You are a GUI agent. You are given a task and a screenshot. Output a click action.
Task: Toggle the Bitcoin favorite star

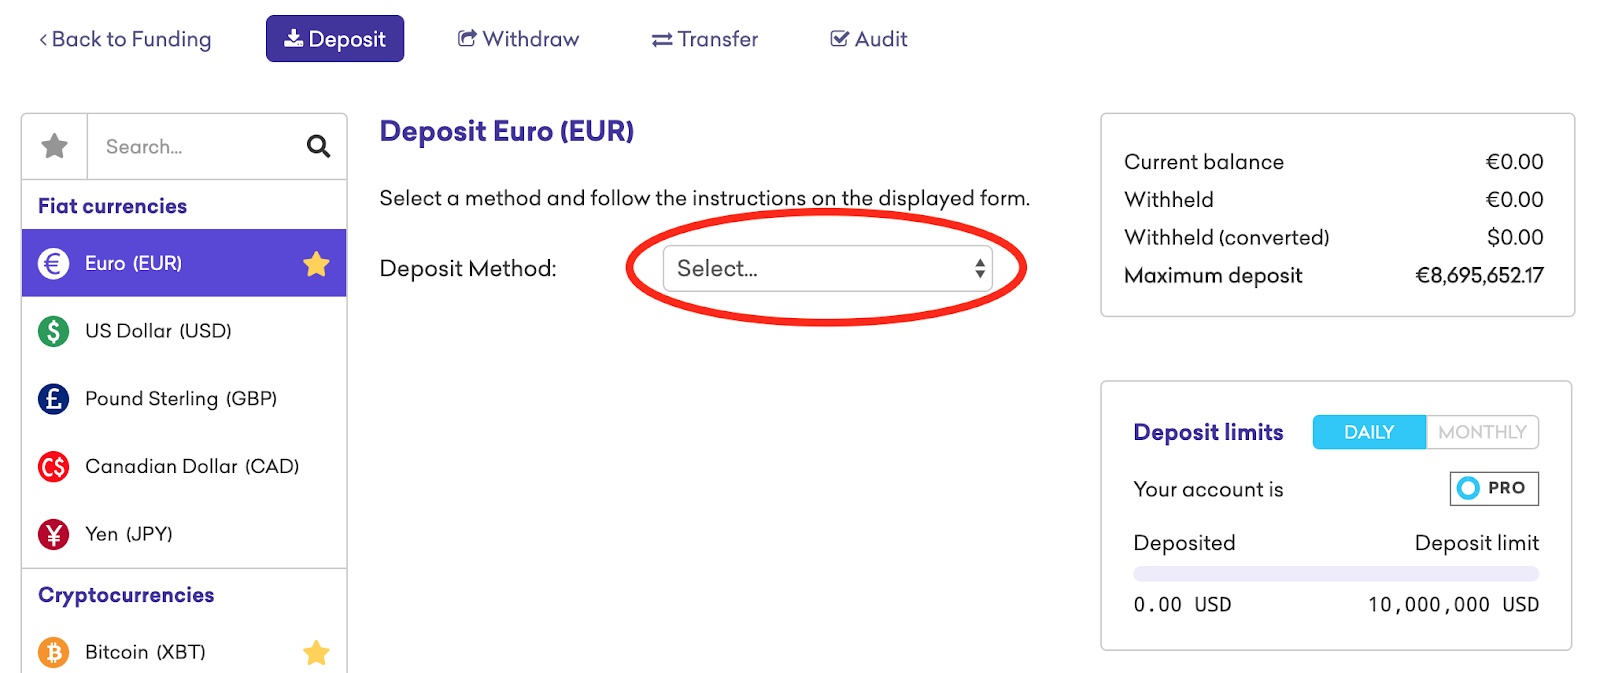[x=316, y=652]
